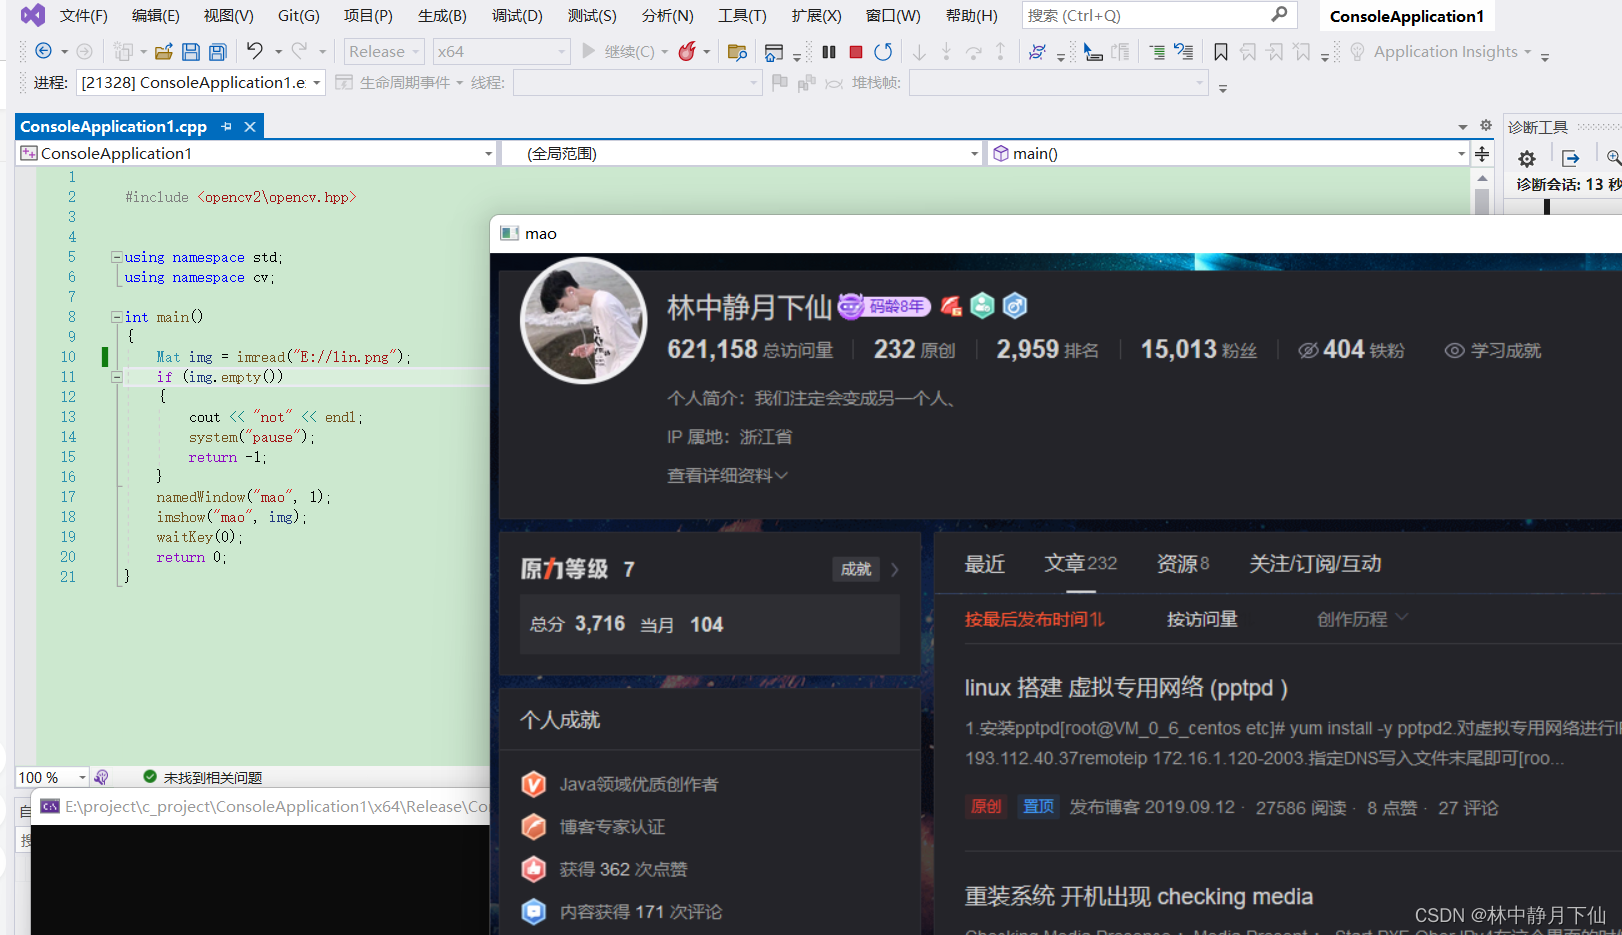This screenshot has height=935, width=1622.
Task: Sort posts by 按访问量
Action: tap(1202, 619)
